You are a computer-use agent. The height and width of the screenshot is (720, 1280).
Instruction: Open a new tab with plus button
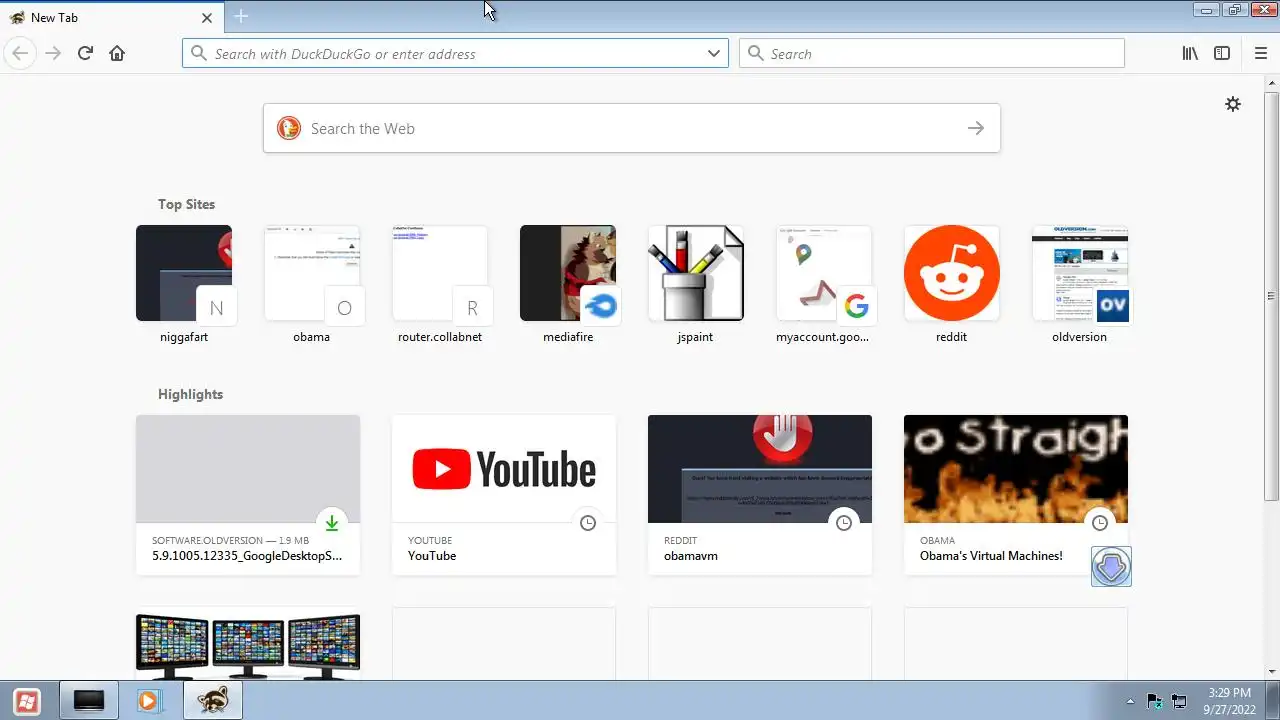point(241,16)
